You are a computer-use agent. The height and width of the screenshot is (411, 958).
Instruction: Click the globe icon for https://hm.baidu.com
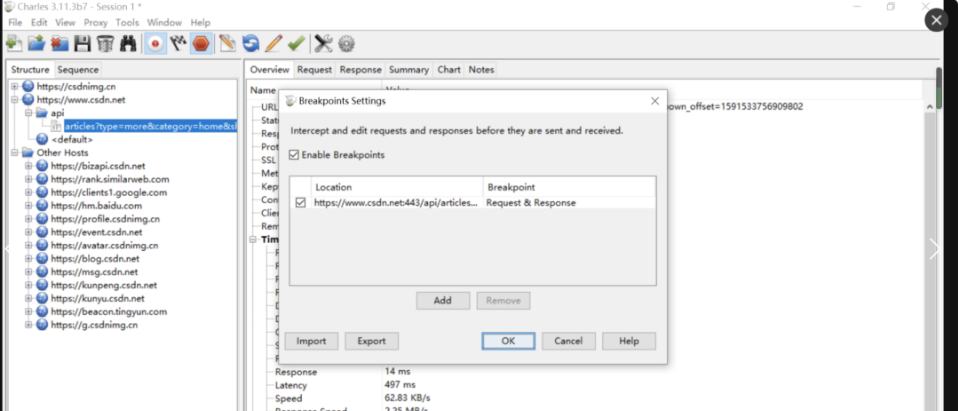[42, 206]
